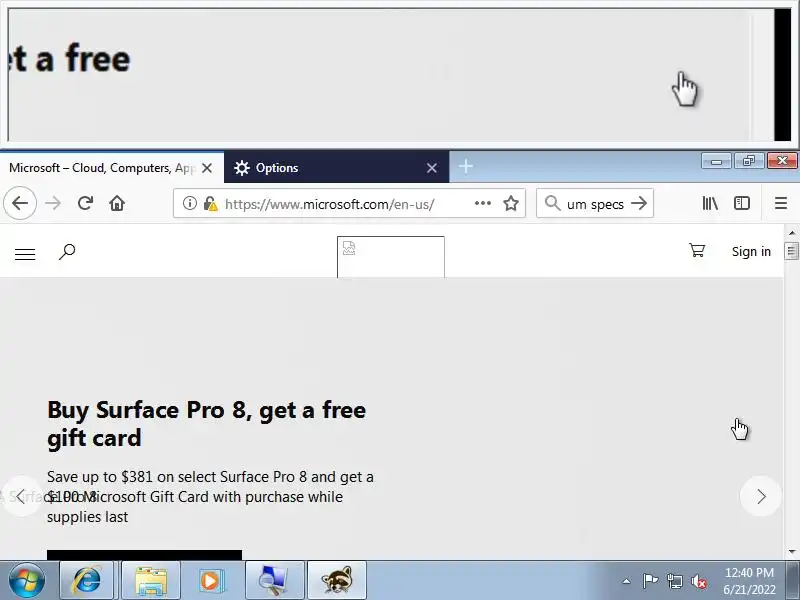
Task: Toggle the sidebar view icon
Action: tap(742, 203)
